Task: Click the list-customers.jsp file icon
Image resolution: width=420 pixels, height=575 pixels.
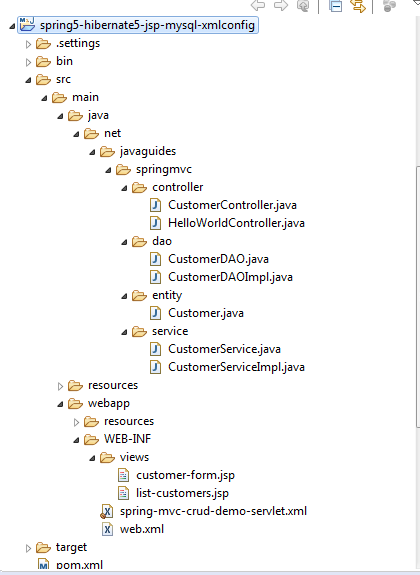Action: (124, 493)
